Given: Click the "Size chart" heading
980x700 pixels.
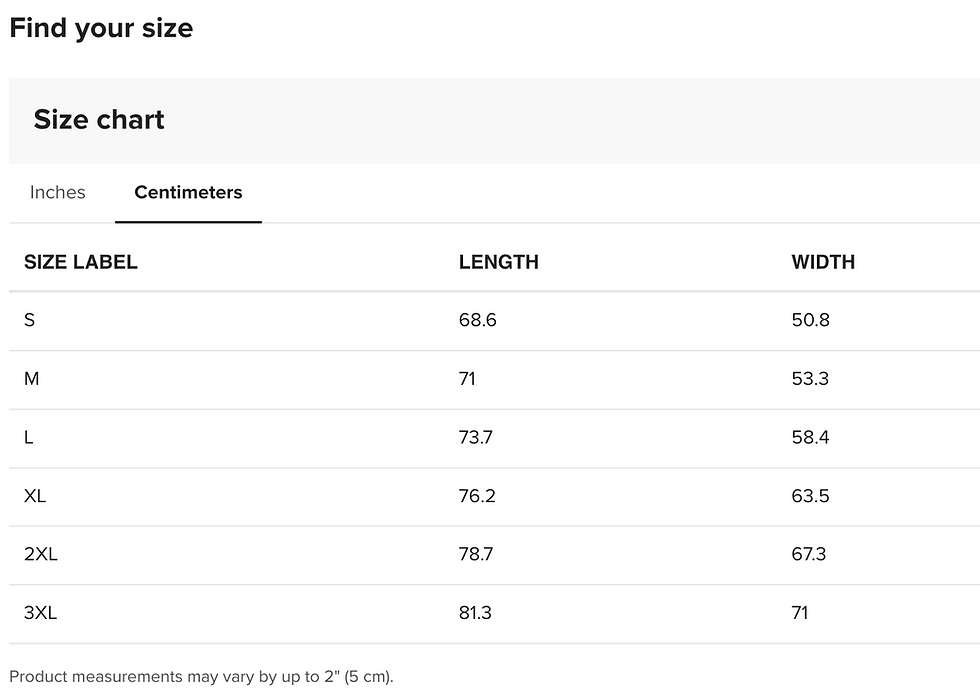Looking at the screenshot, I should pos(99,120).
